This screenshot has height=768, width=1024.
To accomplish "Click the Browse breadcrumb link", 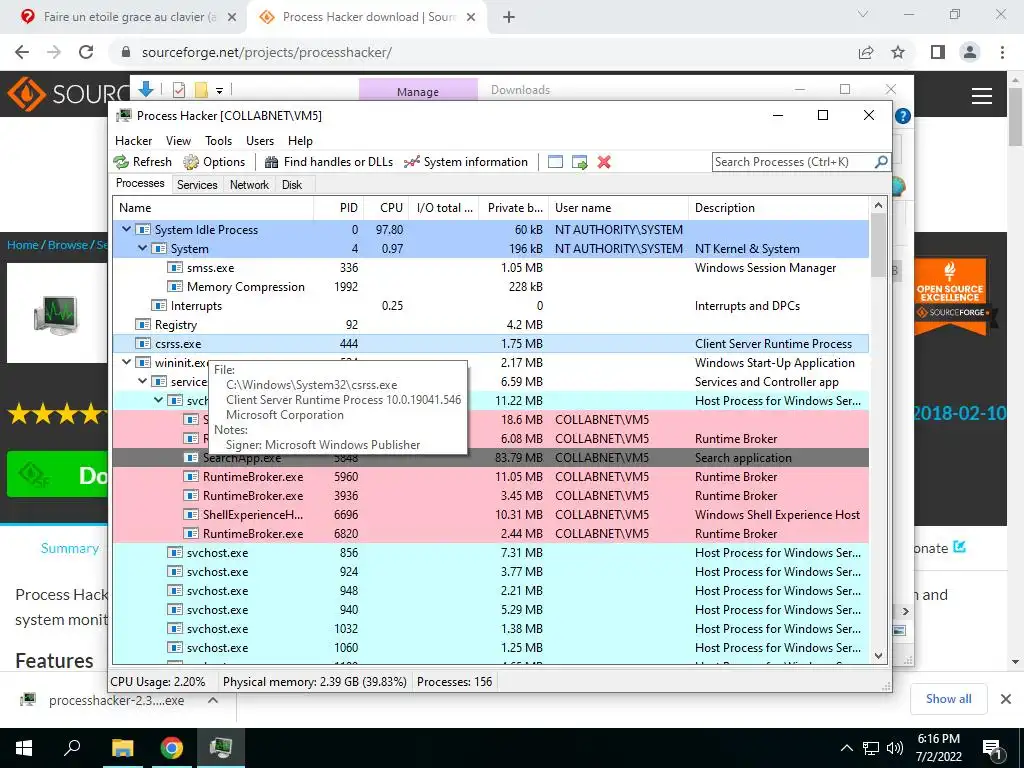I will 68,245.
